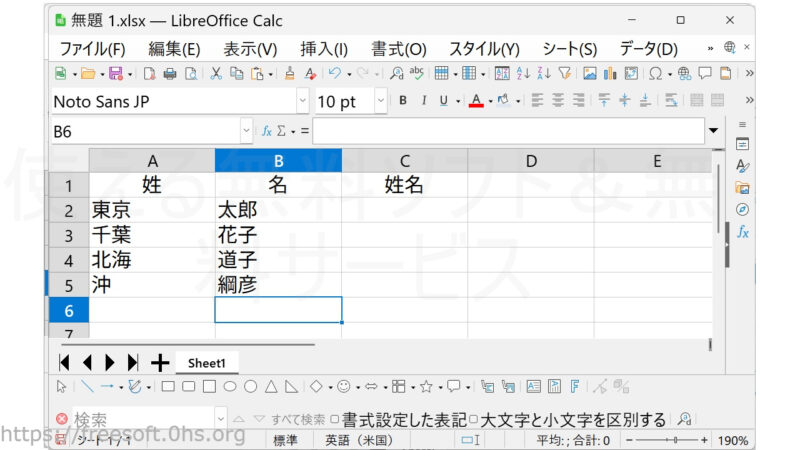Open the sidebar Gallery panel
800x450 pixels.
point(742,187)
